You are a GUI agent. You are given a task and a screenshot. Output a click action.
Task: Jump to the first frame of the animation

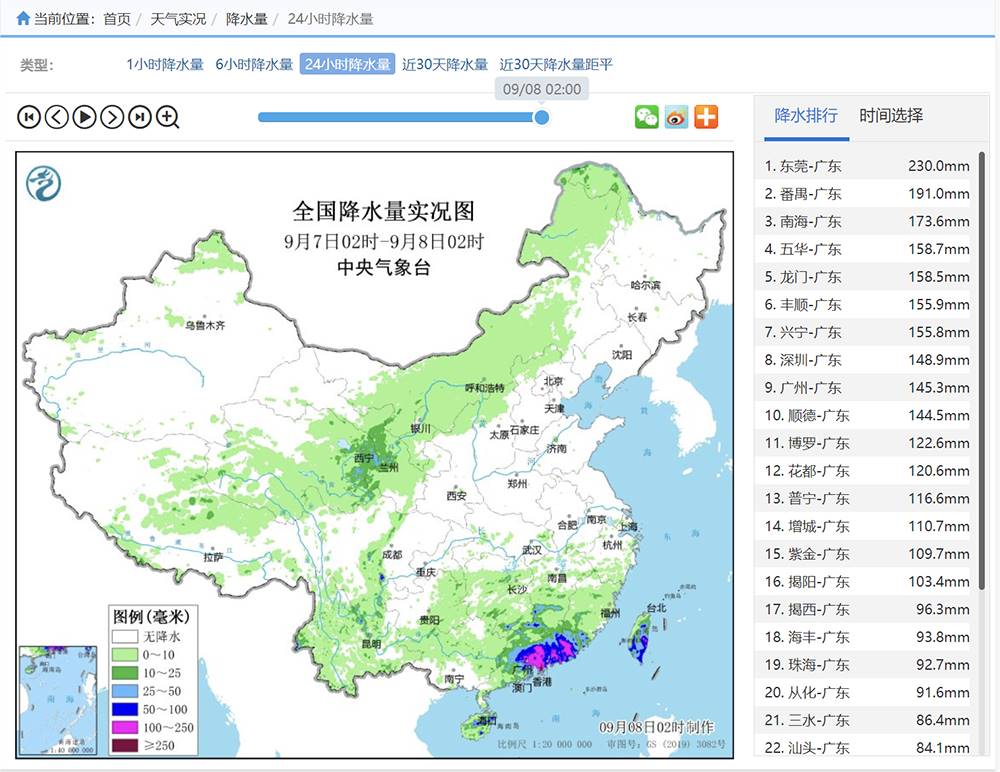[29, 117]
